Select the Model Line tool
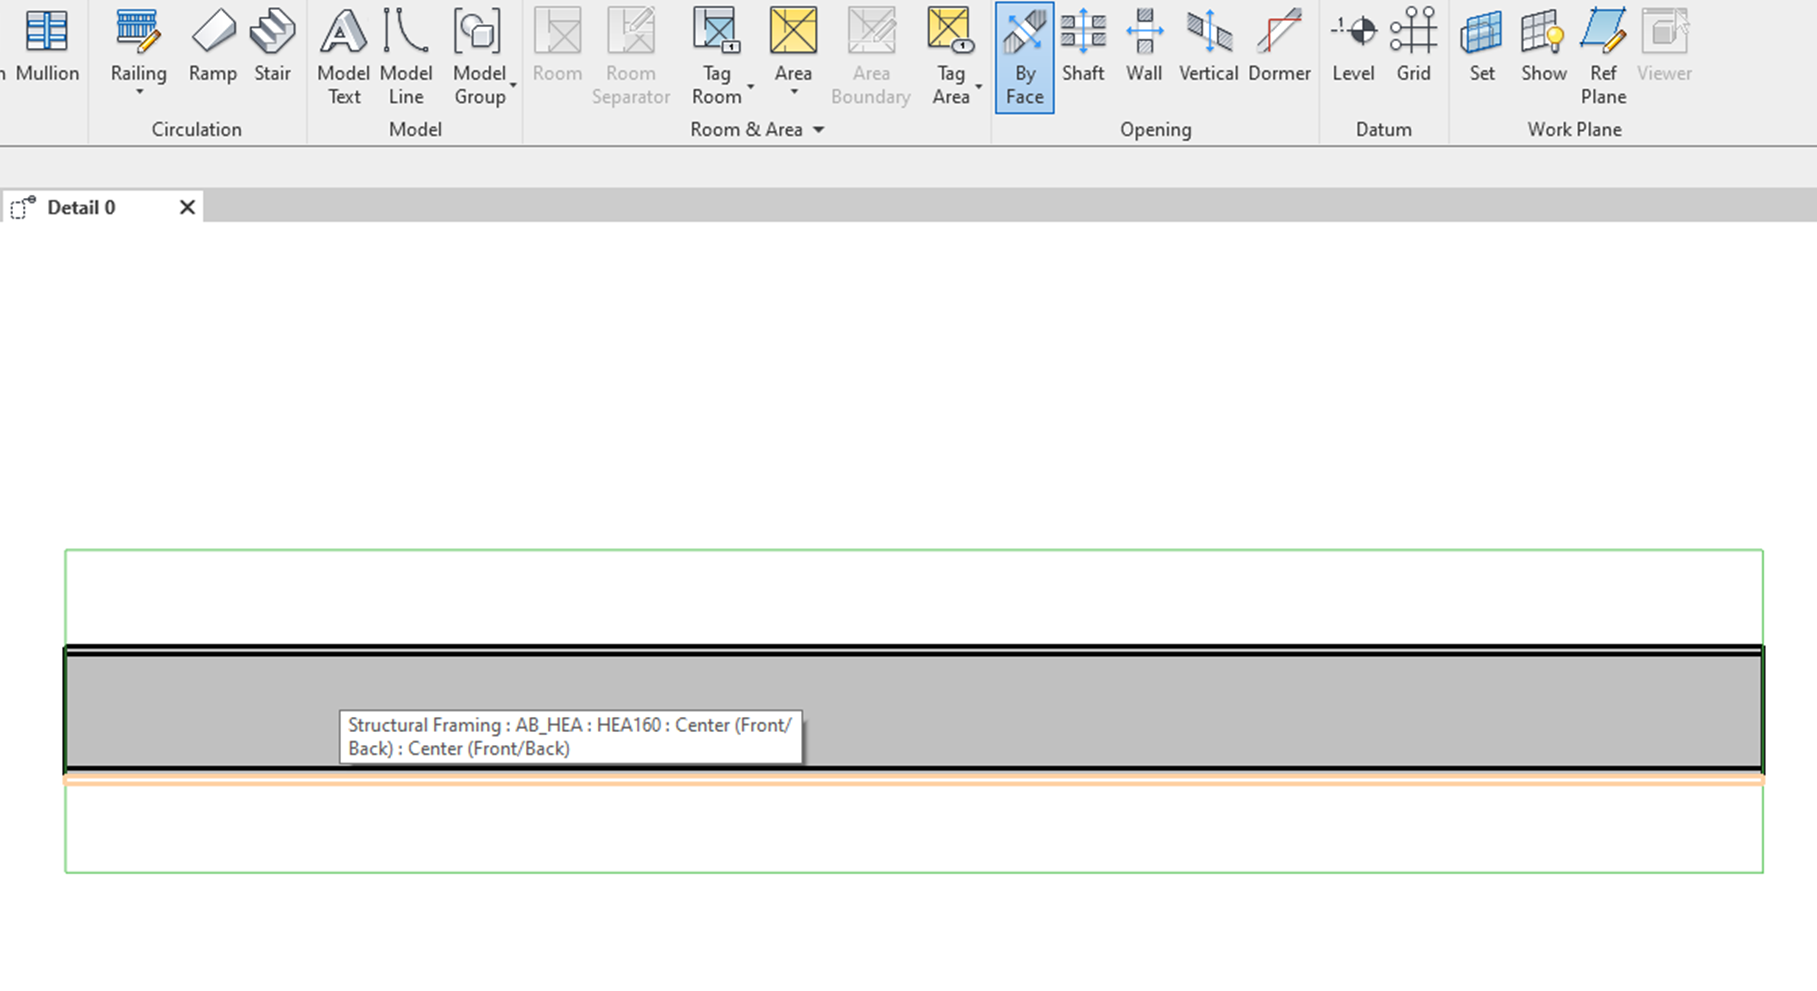 (x=406, y=50)
